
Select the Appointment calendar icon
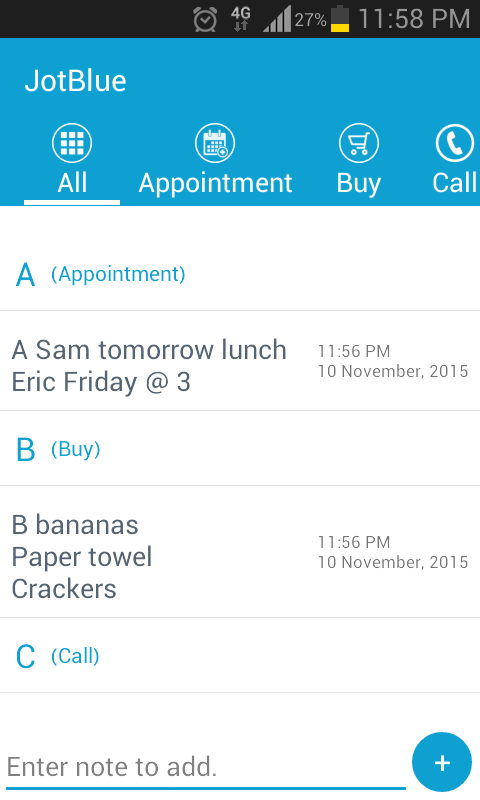click(215, 143)
